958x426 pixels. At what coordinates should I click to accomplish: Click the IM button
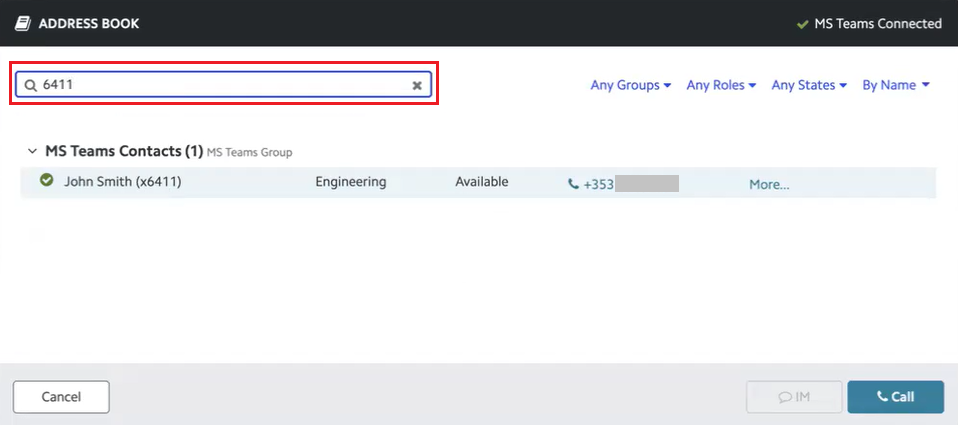click(x=794, y=397)
